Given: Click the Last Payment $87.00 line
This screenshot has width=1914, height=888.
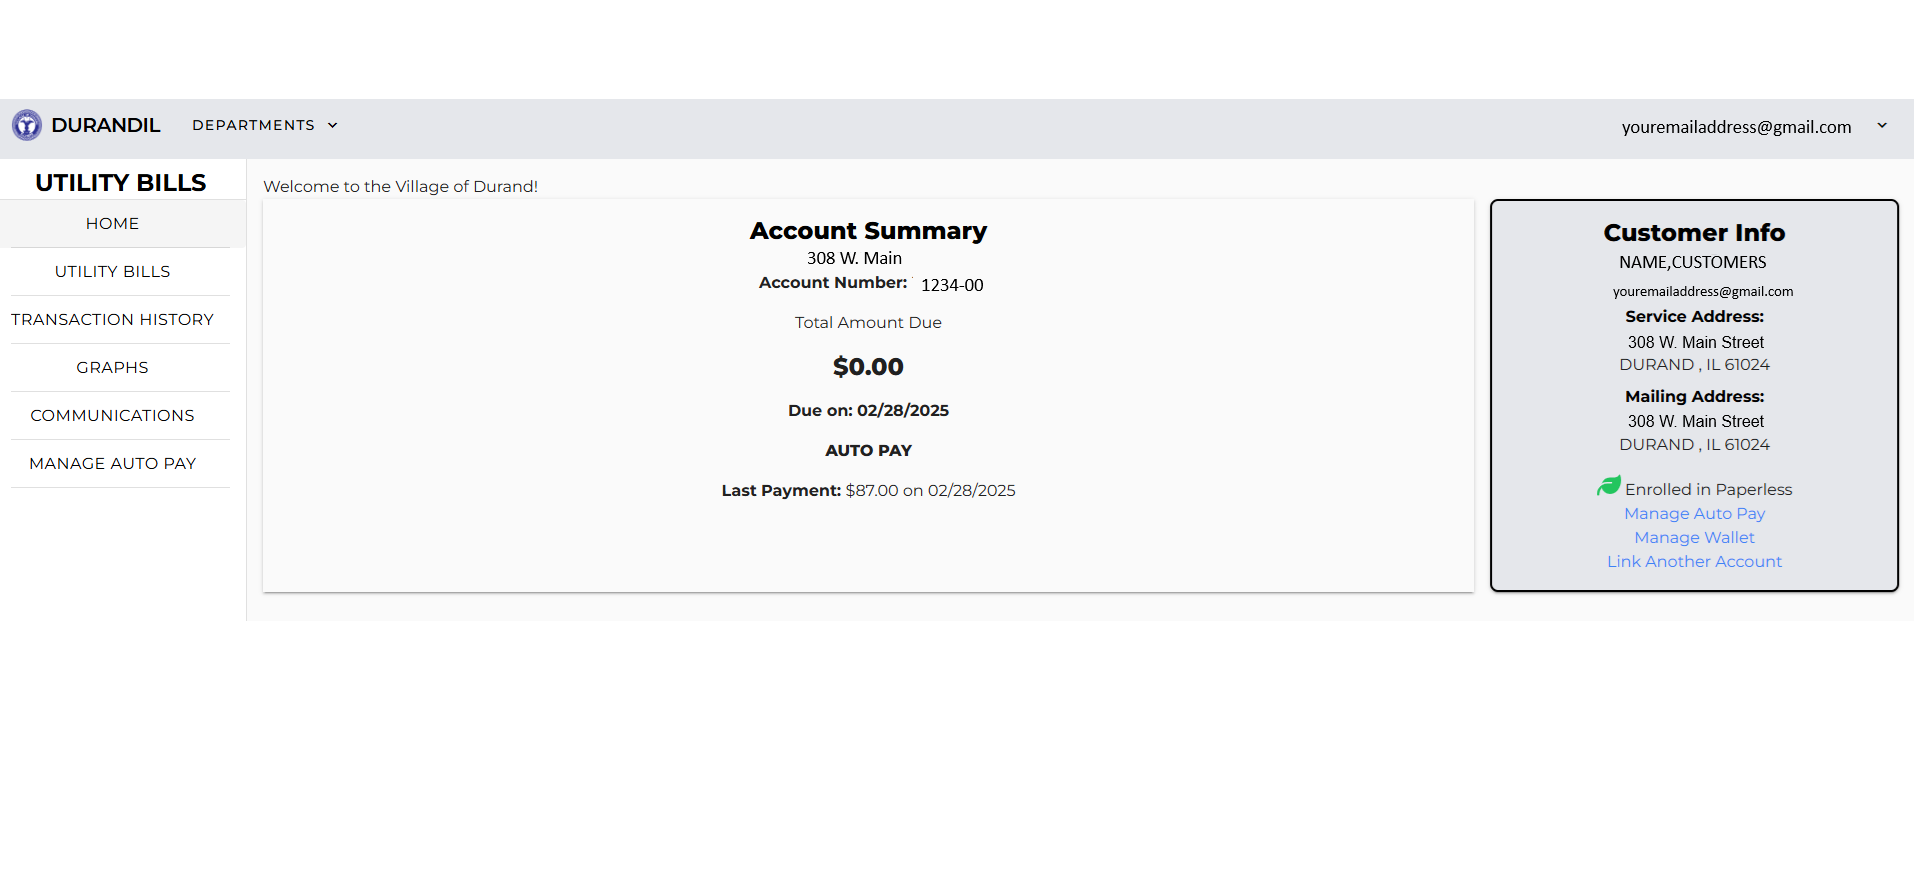Looking at the screenshot, I should 868,490.
